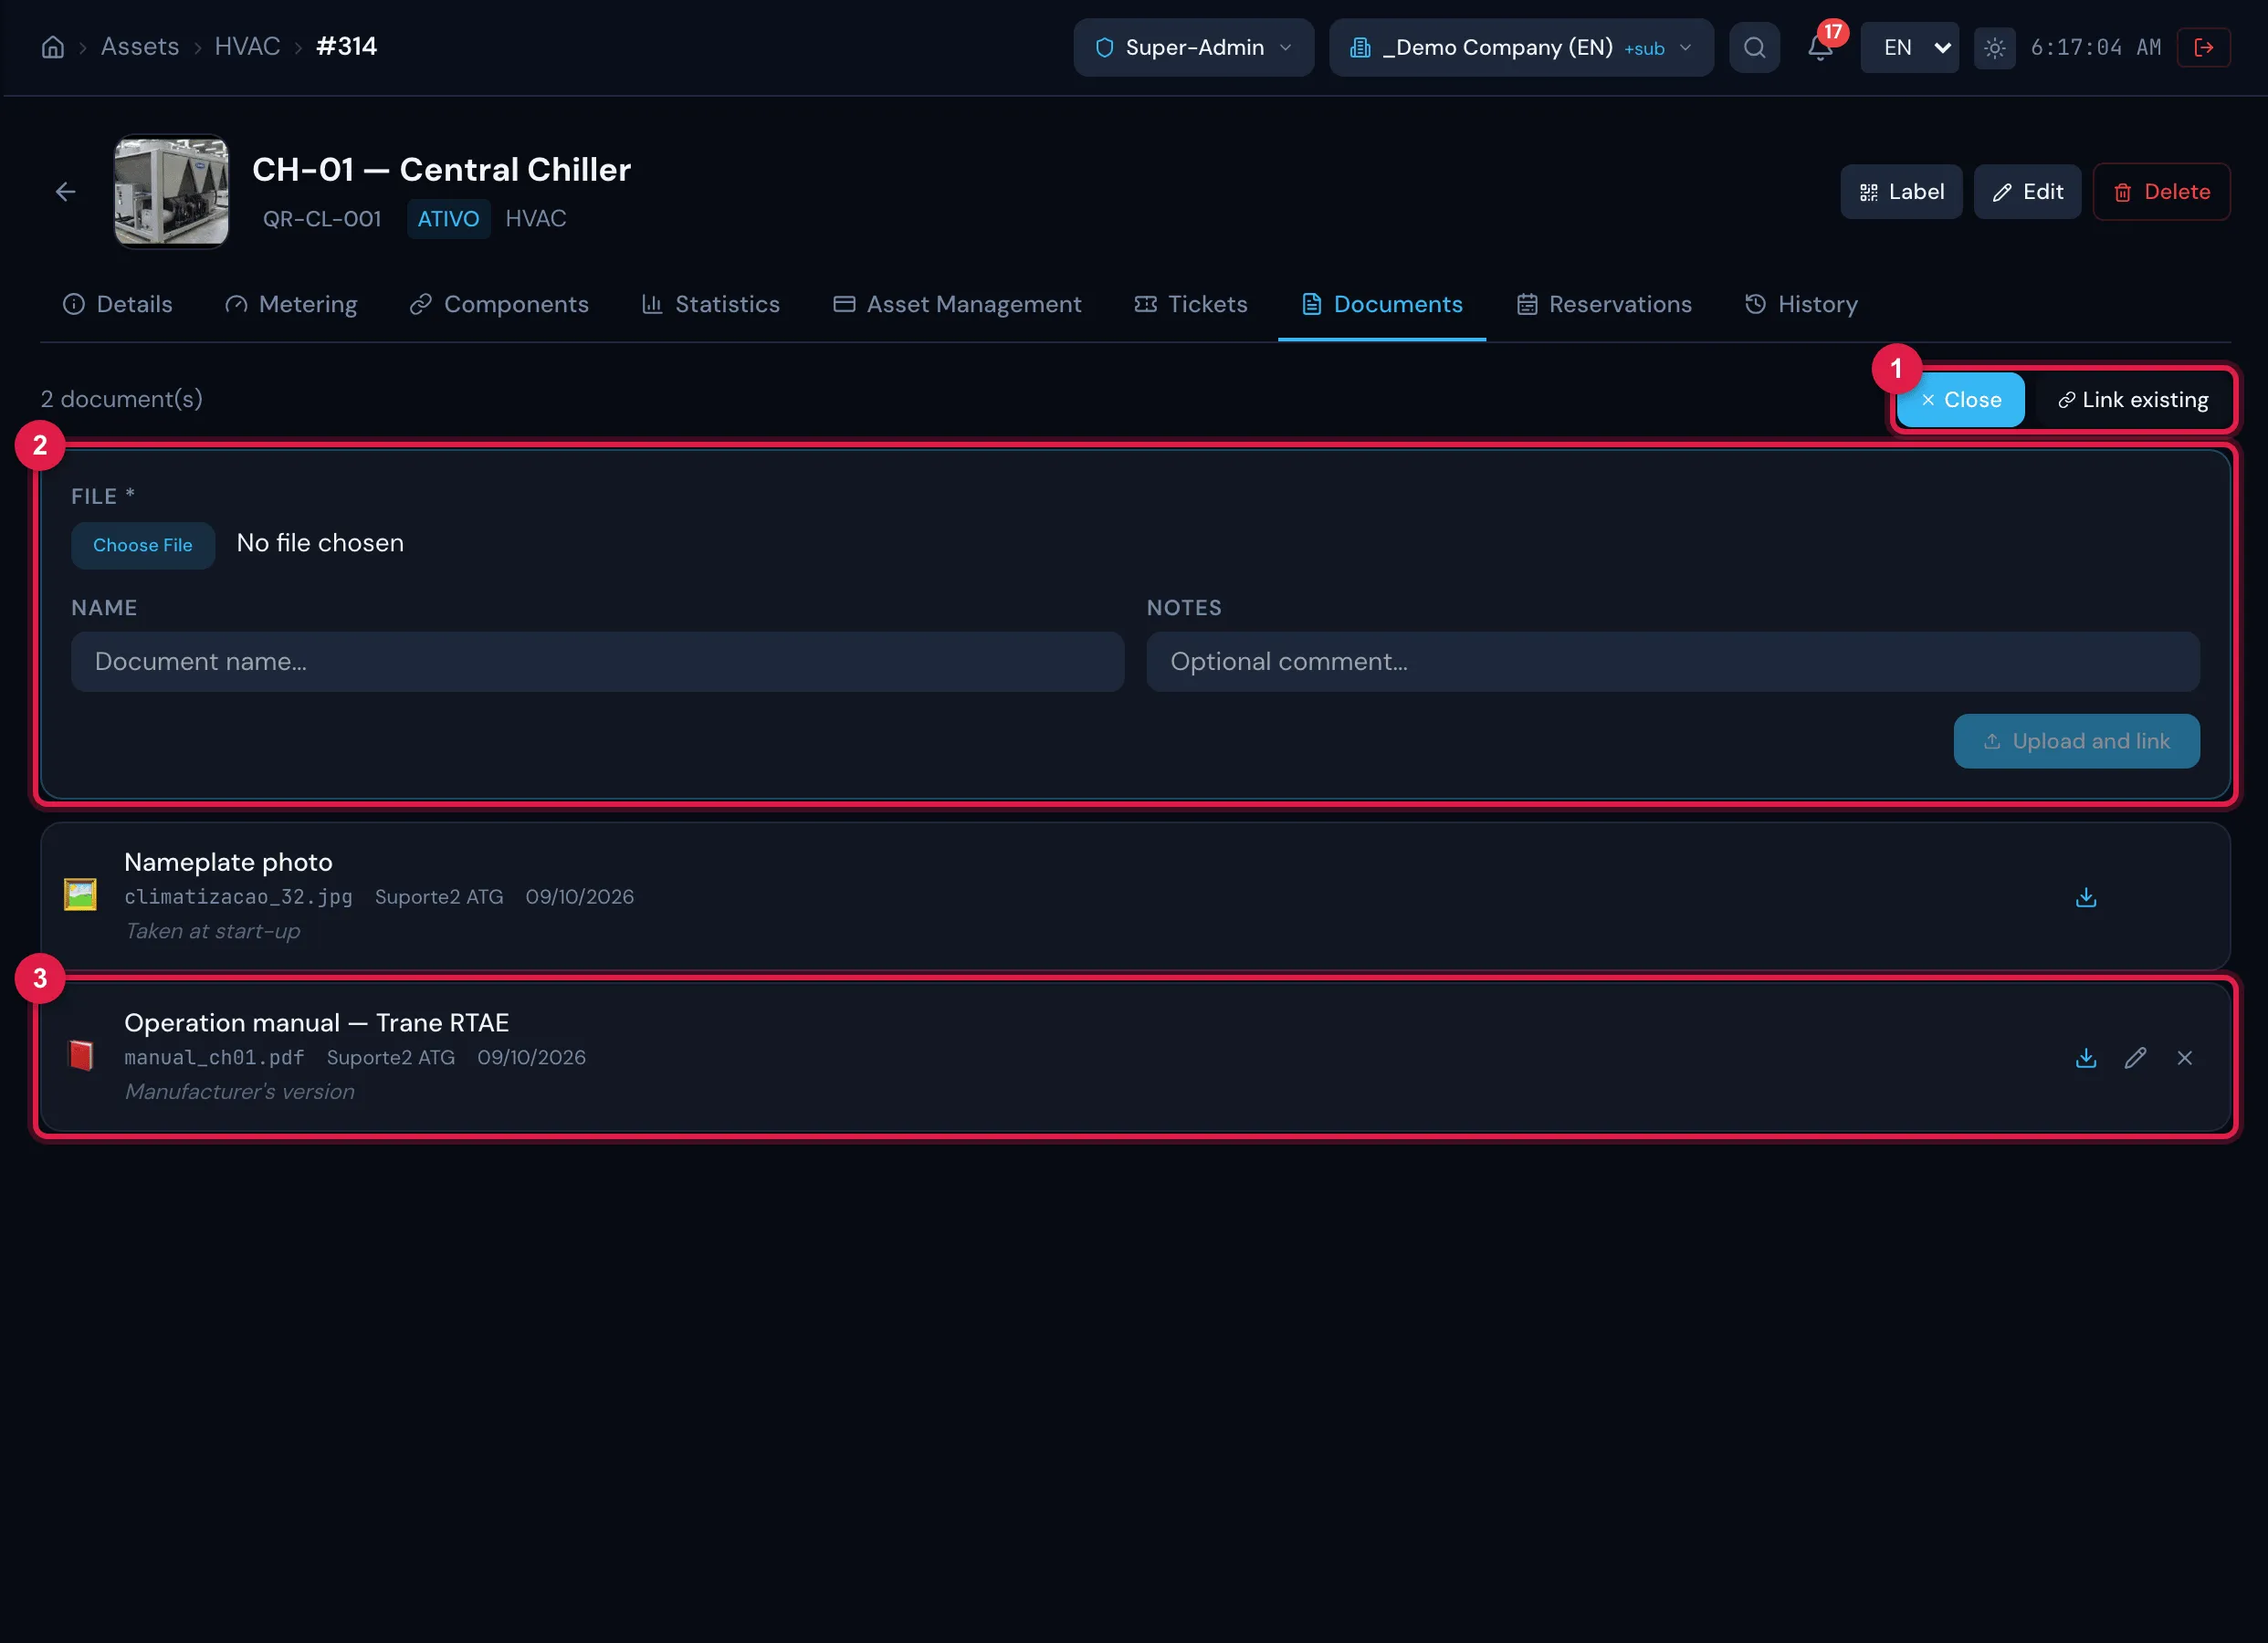This screenshot has height=1643, width=2268.
Task: Click the Upload and link button
Action: click(x=2076, y=741)
